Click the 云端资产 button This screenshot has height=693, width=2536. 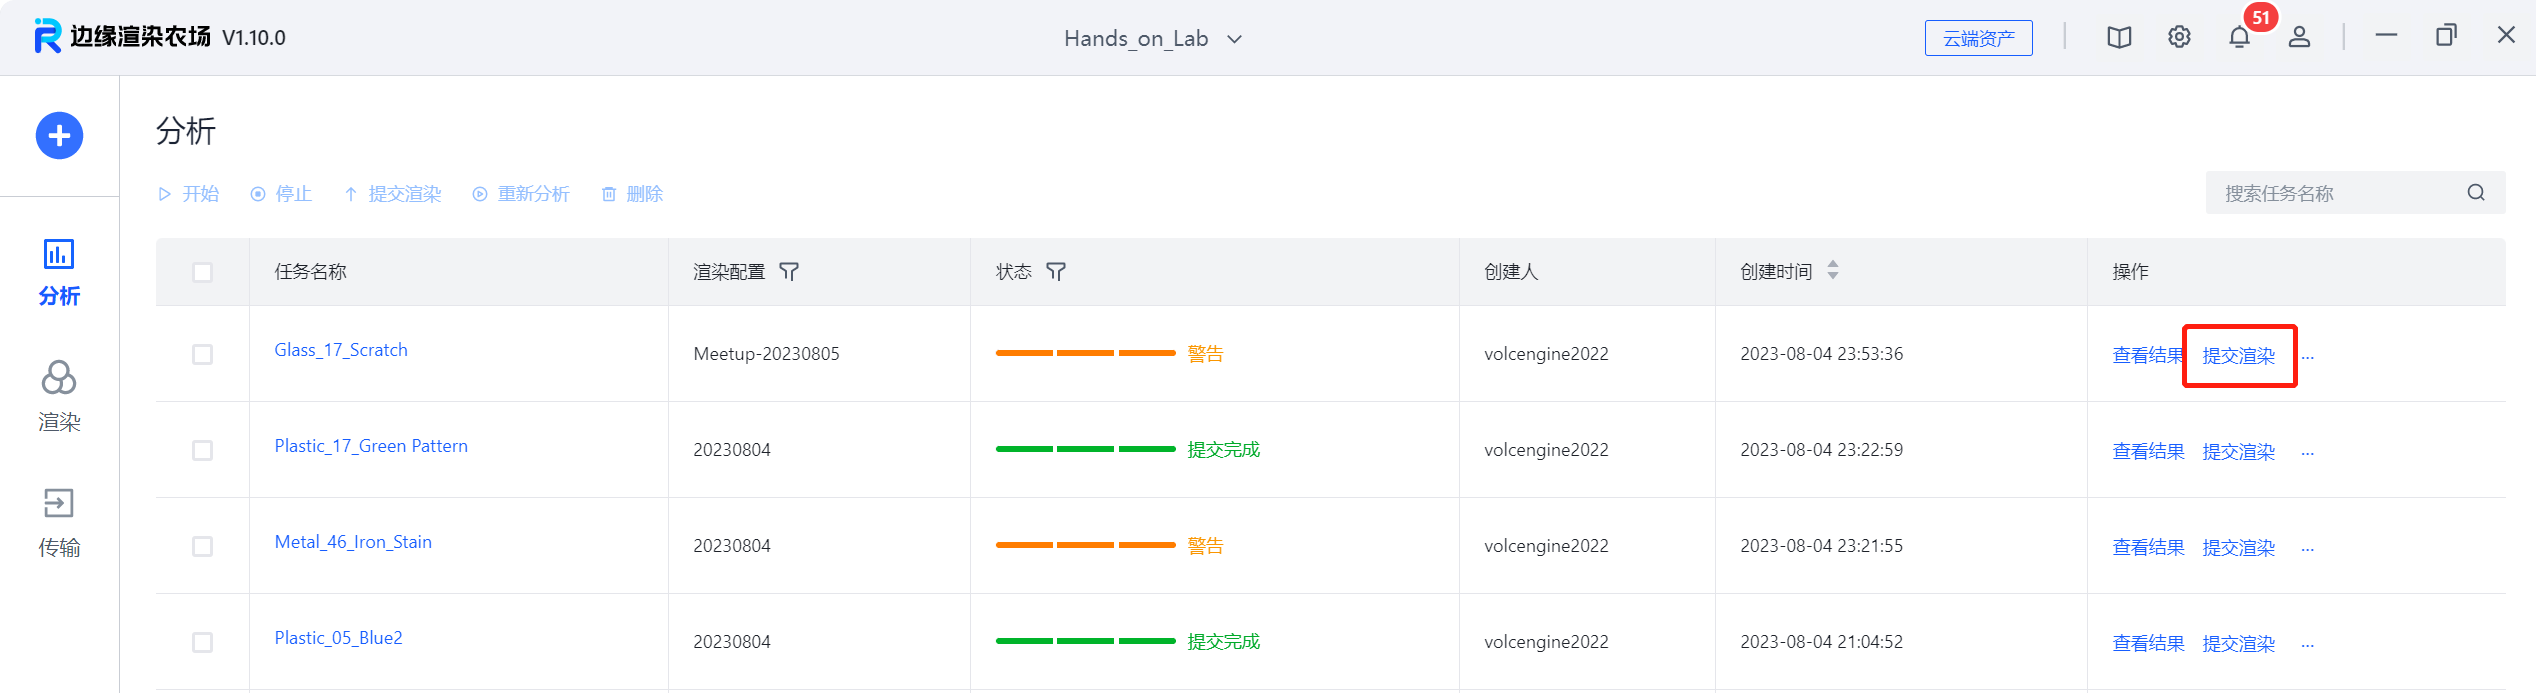[x=1978, y=39]
